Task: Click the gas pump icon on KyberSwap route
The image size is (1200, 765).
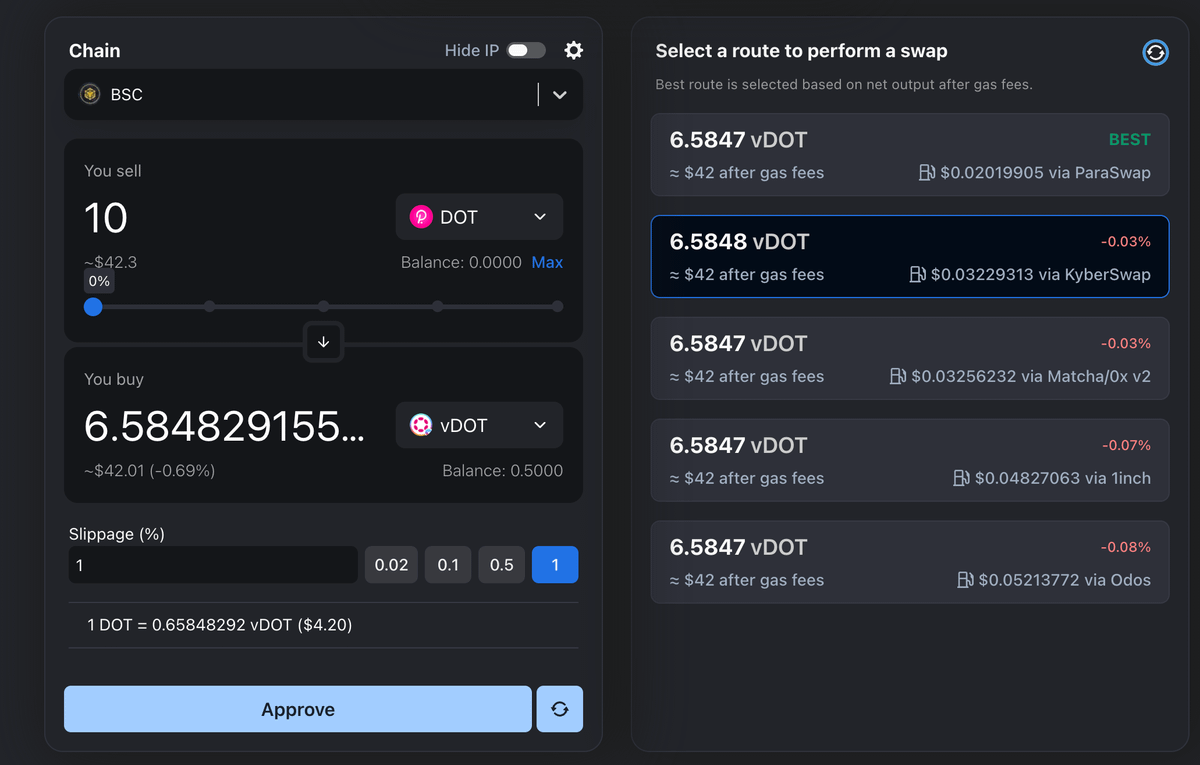Action: point(917,275)
